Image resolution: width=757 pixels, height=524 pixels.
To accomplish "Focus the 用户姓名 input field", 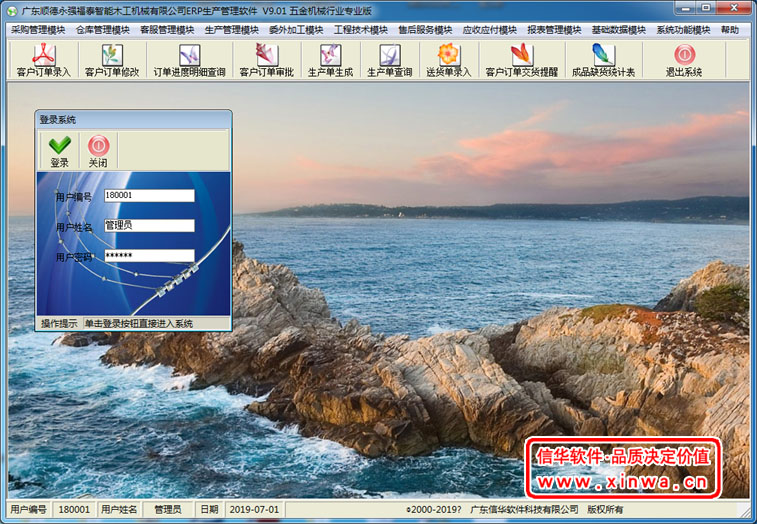I will [149, 226].
